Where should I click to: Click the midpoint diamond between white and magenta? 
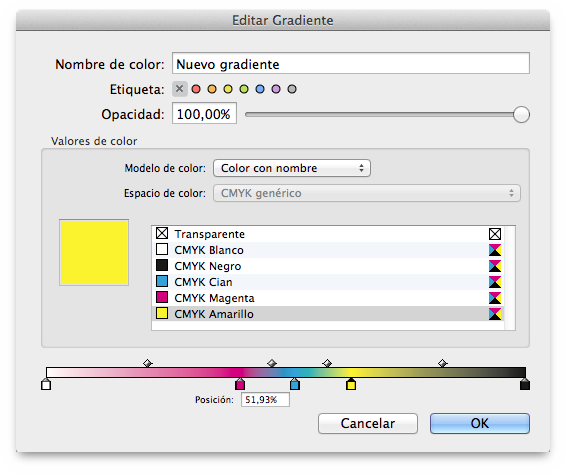[147, 363]
